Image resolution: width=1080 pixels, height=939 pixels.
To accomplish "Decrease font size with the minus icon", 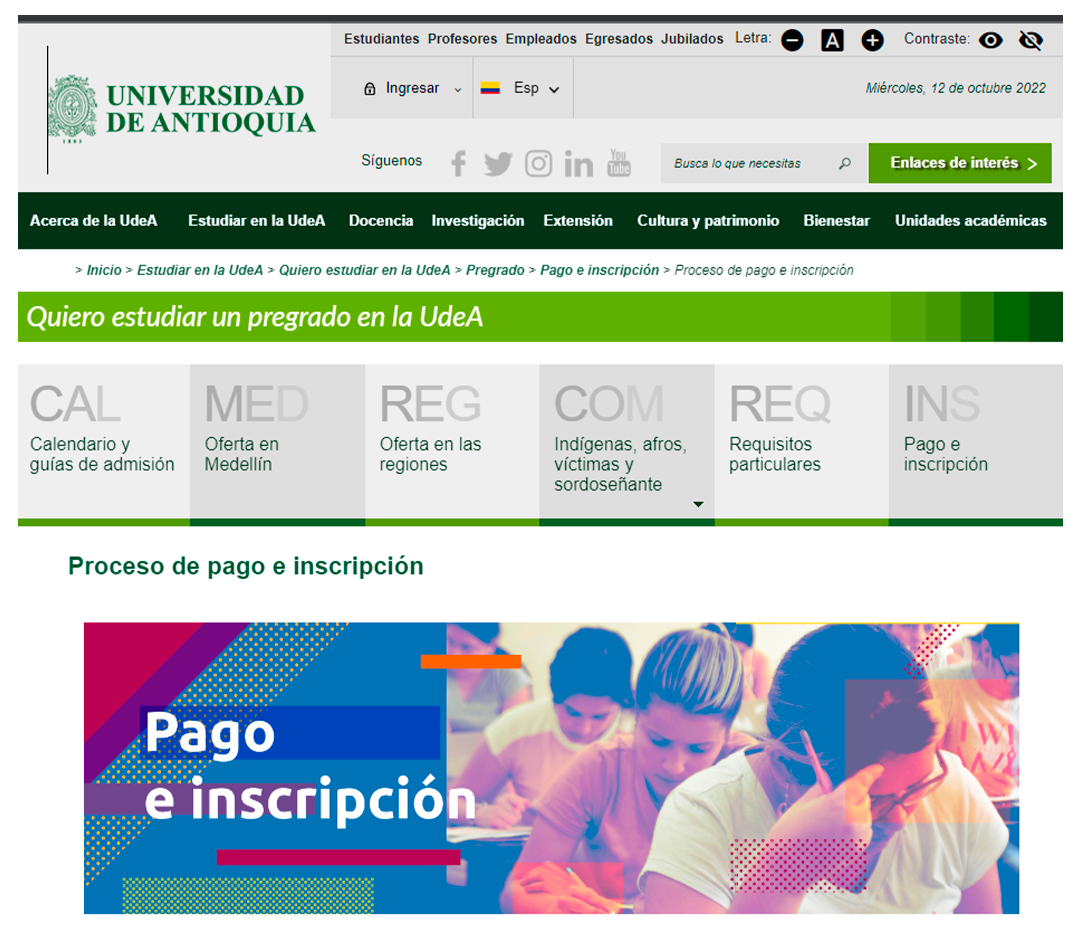I will 792,40.
